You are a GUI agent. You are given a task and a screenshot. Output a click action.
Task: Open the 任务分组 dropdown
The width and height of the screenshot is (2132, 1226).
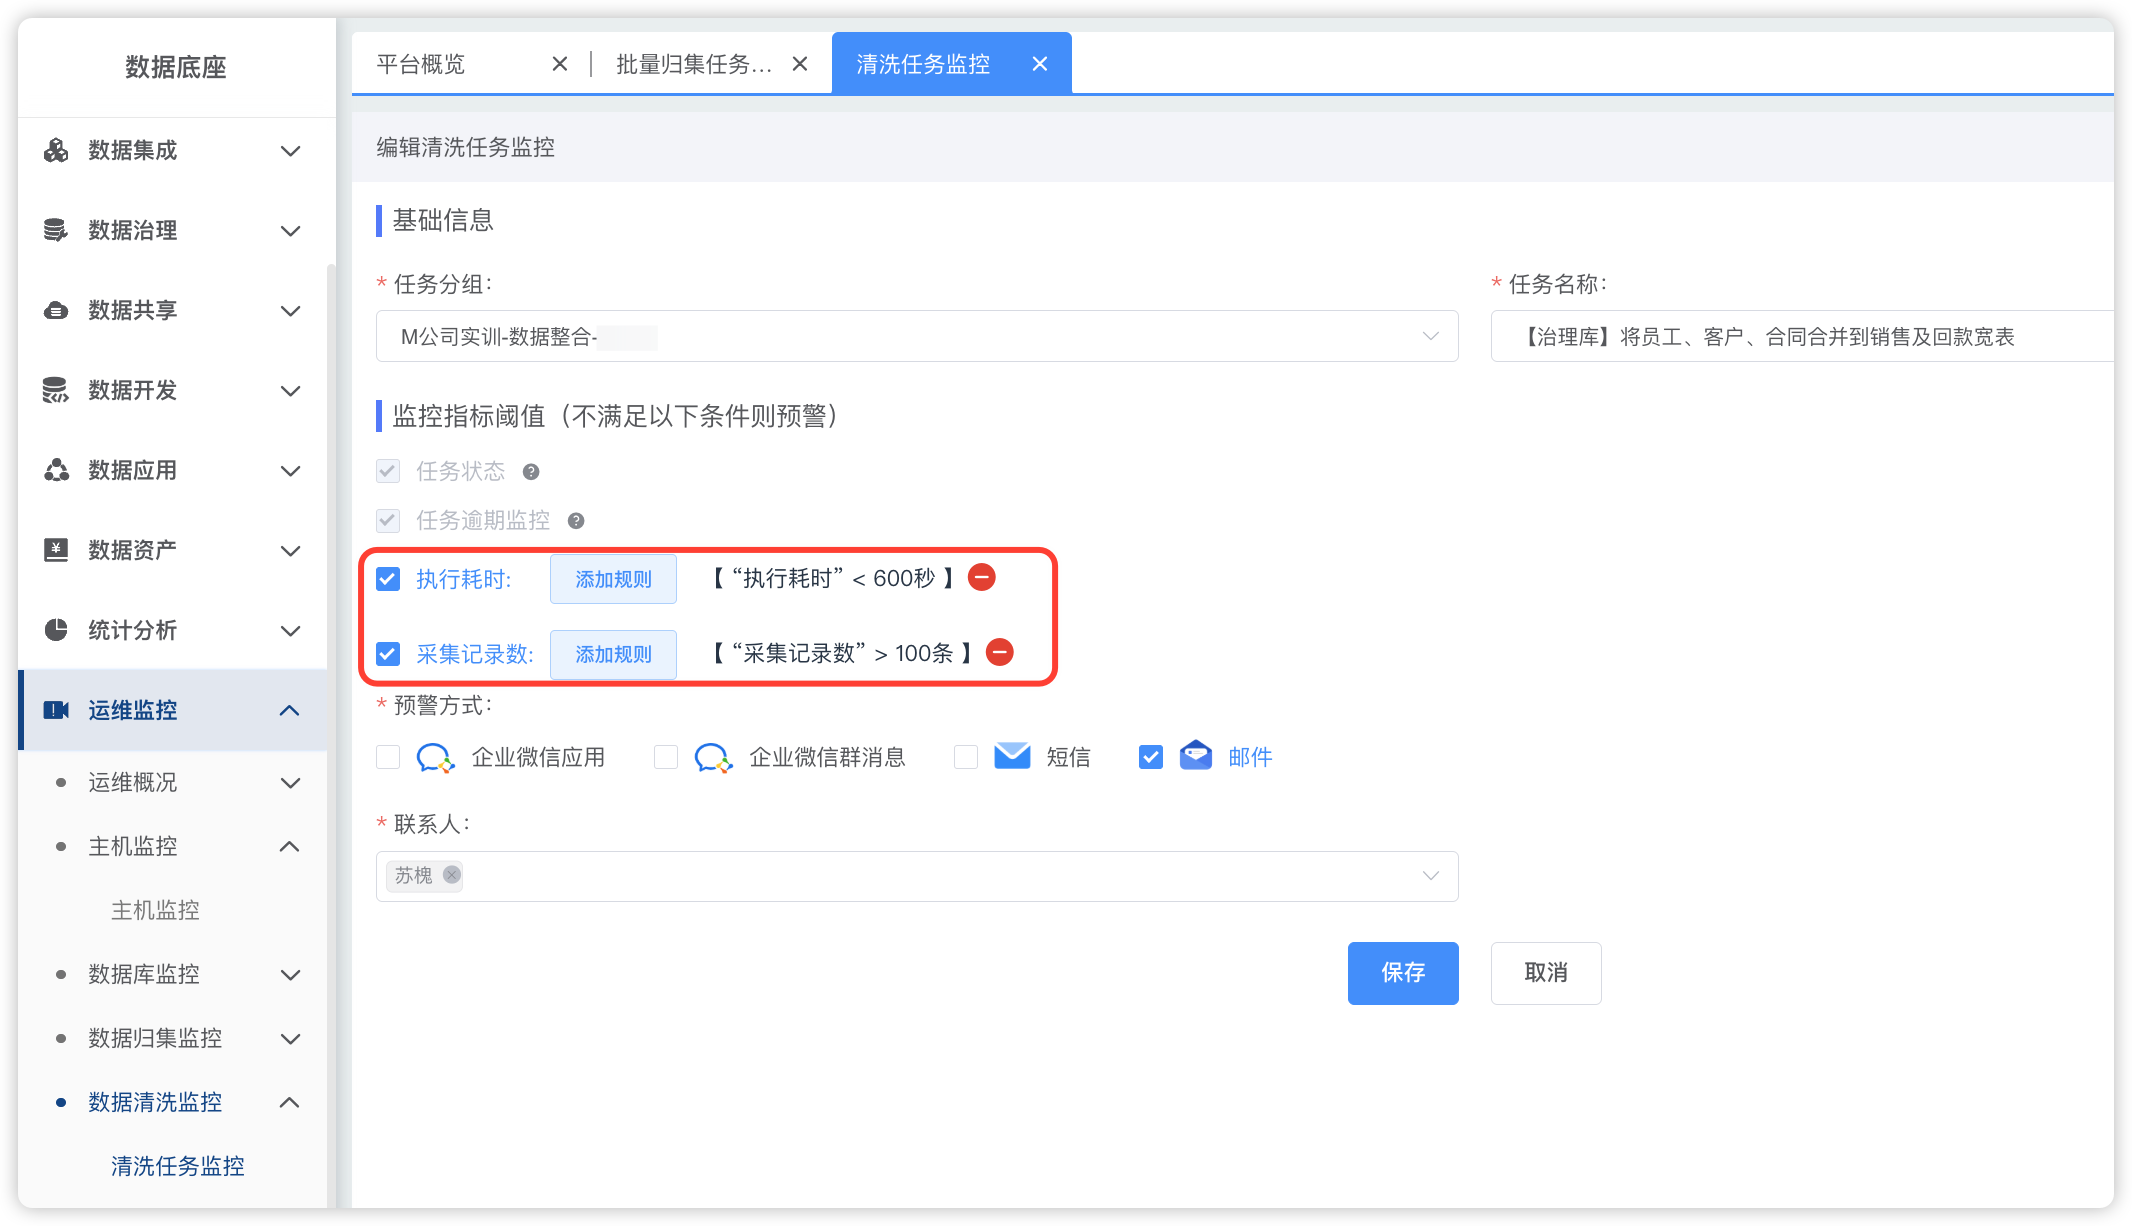916,336
